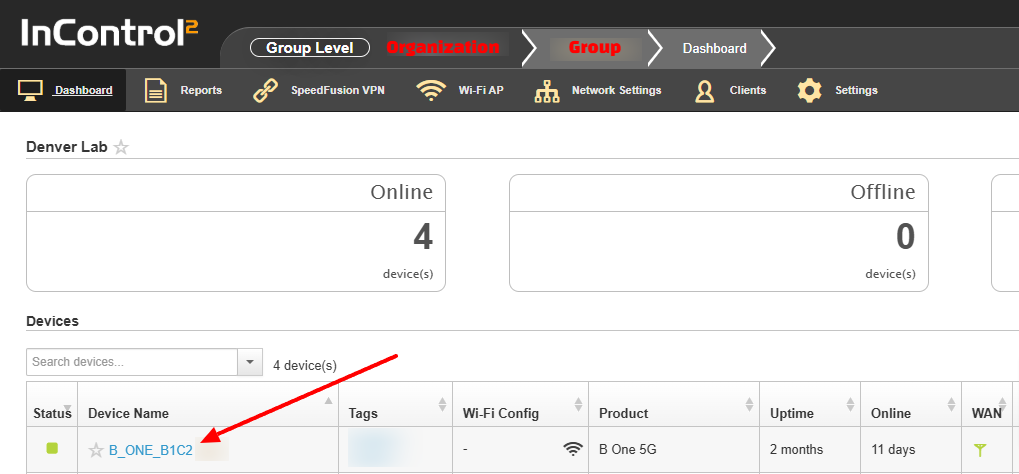The image size is (1019, 474).
Task: Click the Group Level button
Action: (x=309, y=47)
